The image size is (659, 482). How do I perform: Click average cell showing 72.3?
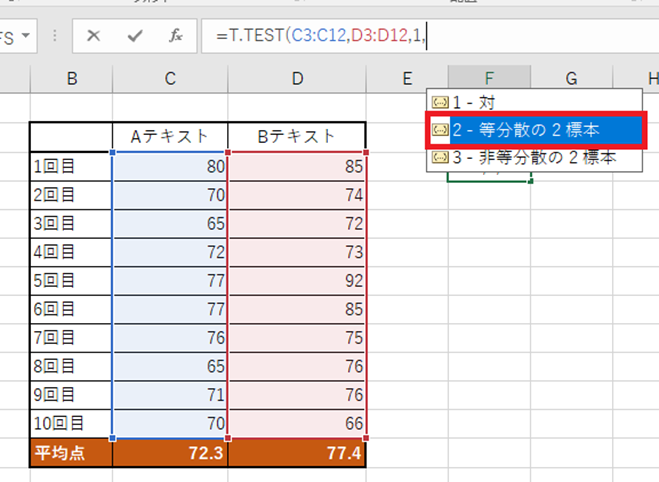tap(170, 454)
